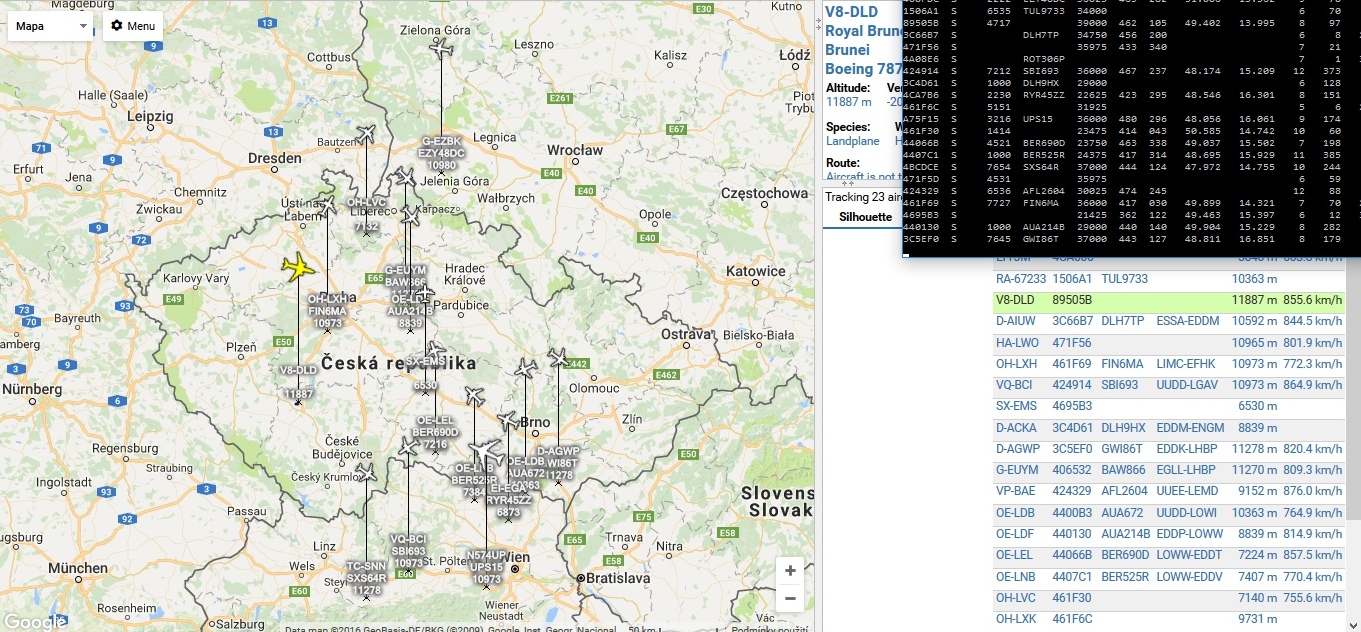
Task: Select VP-BAE in the aircraft list
Action: click(1168, 492)
